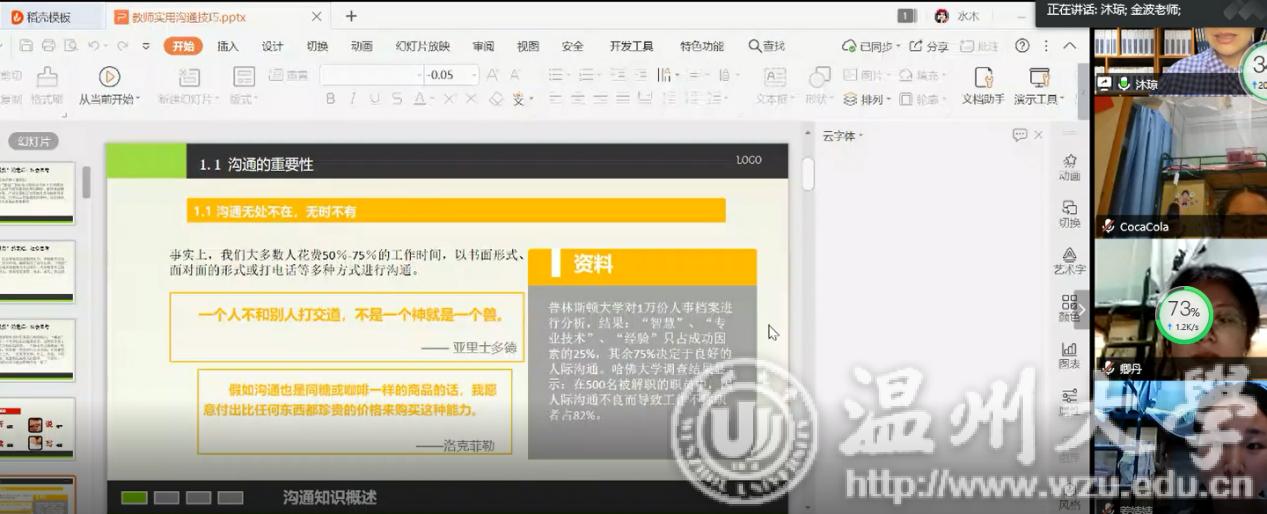Add a new tab with plus button
The height and width of the screenshot is (514, 1267).
click(351, 16)
